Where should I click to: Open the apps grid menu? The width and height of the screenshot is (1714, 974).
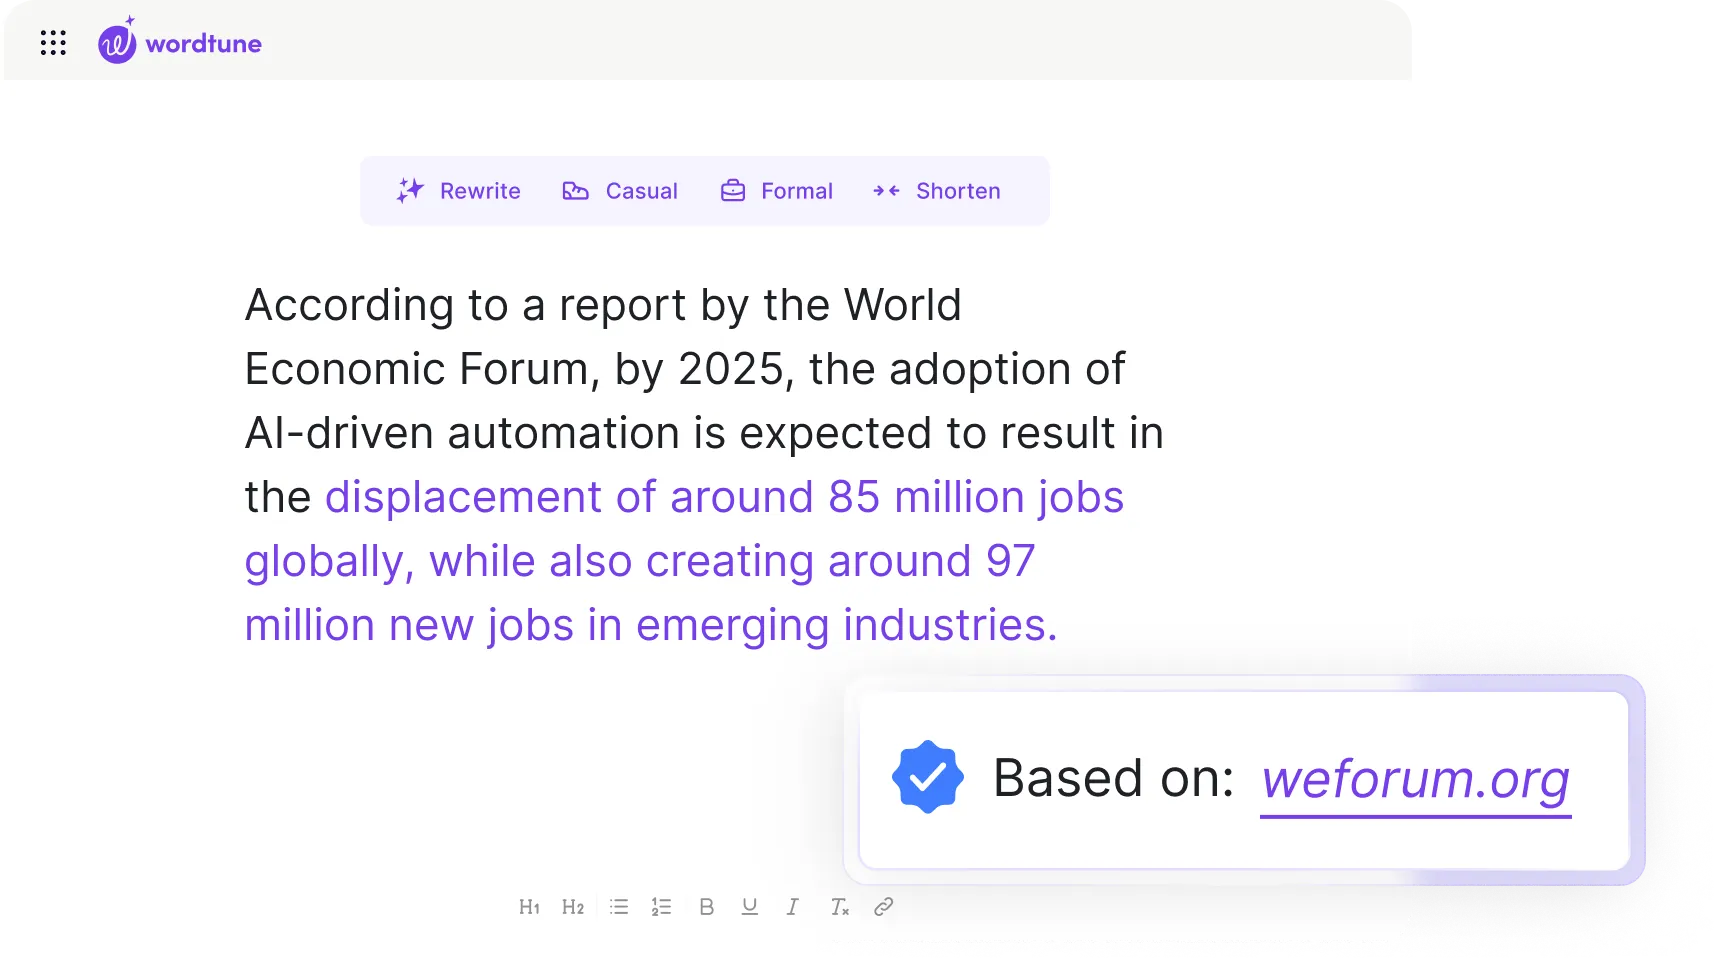coord(53,42)
